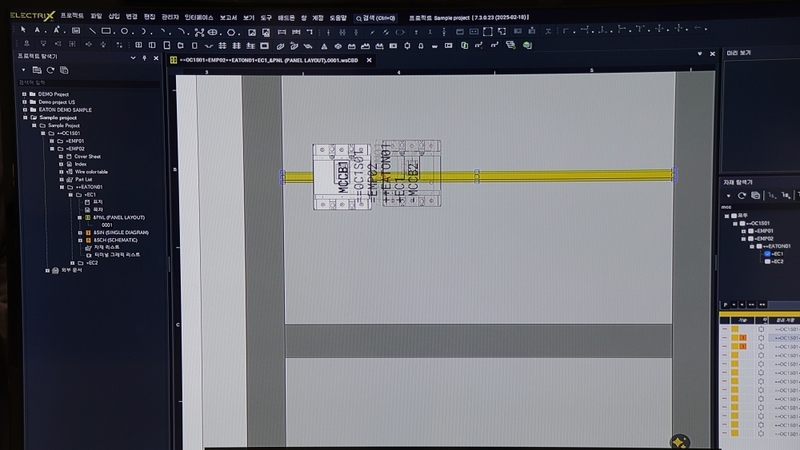Click the search box in menu bar

(381, 17)
